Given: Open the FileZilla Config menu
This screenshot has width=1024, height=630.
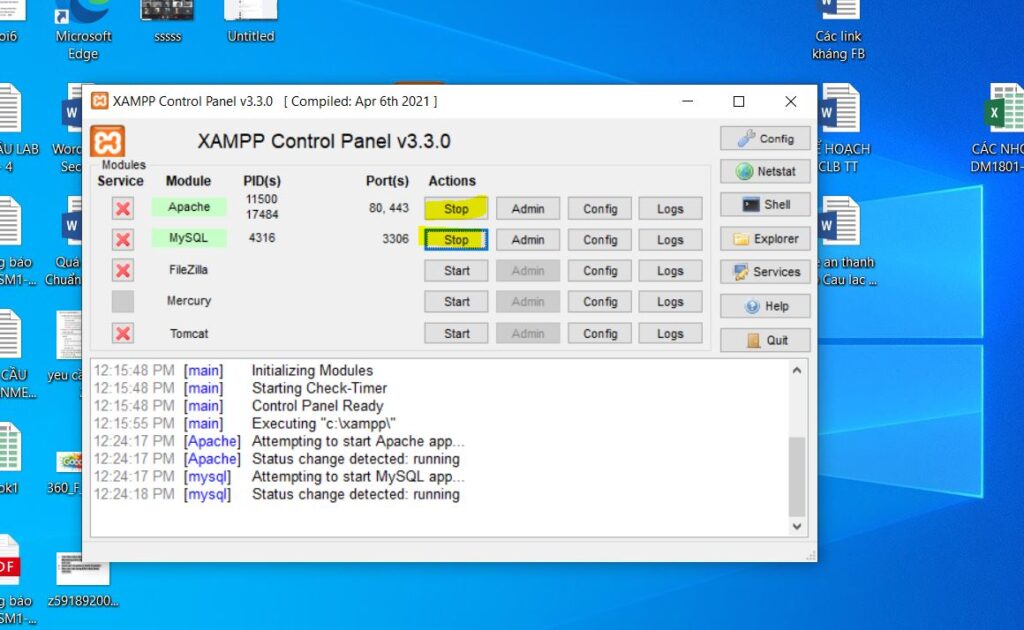Looking at the screenshot, I should point(600,270).
